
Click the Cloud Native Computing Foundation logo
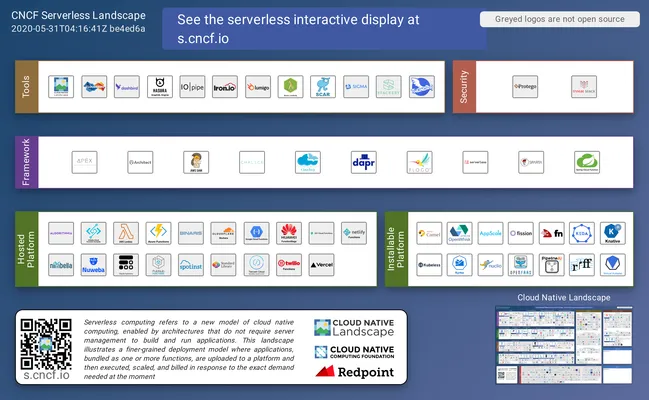click(354, 352)
